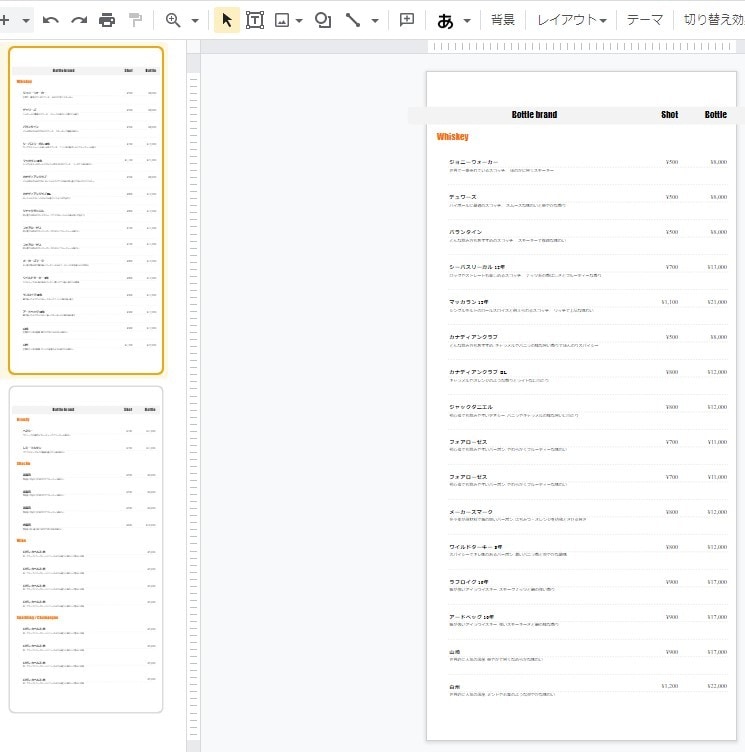
Task: Click the description line under マッカラン 12年
Action: pyautogui.click(x=521, y=310)
